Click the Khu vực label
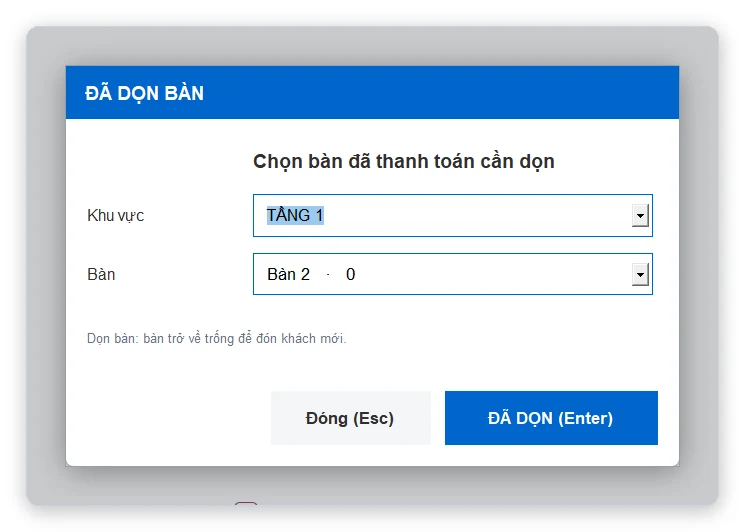 (x=115, y=216)
